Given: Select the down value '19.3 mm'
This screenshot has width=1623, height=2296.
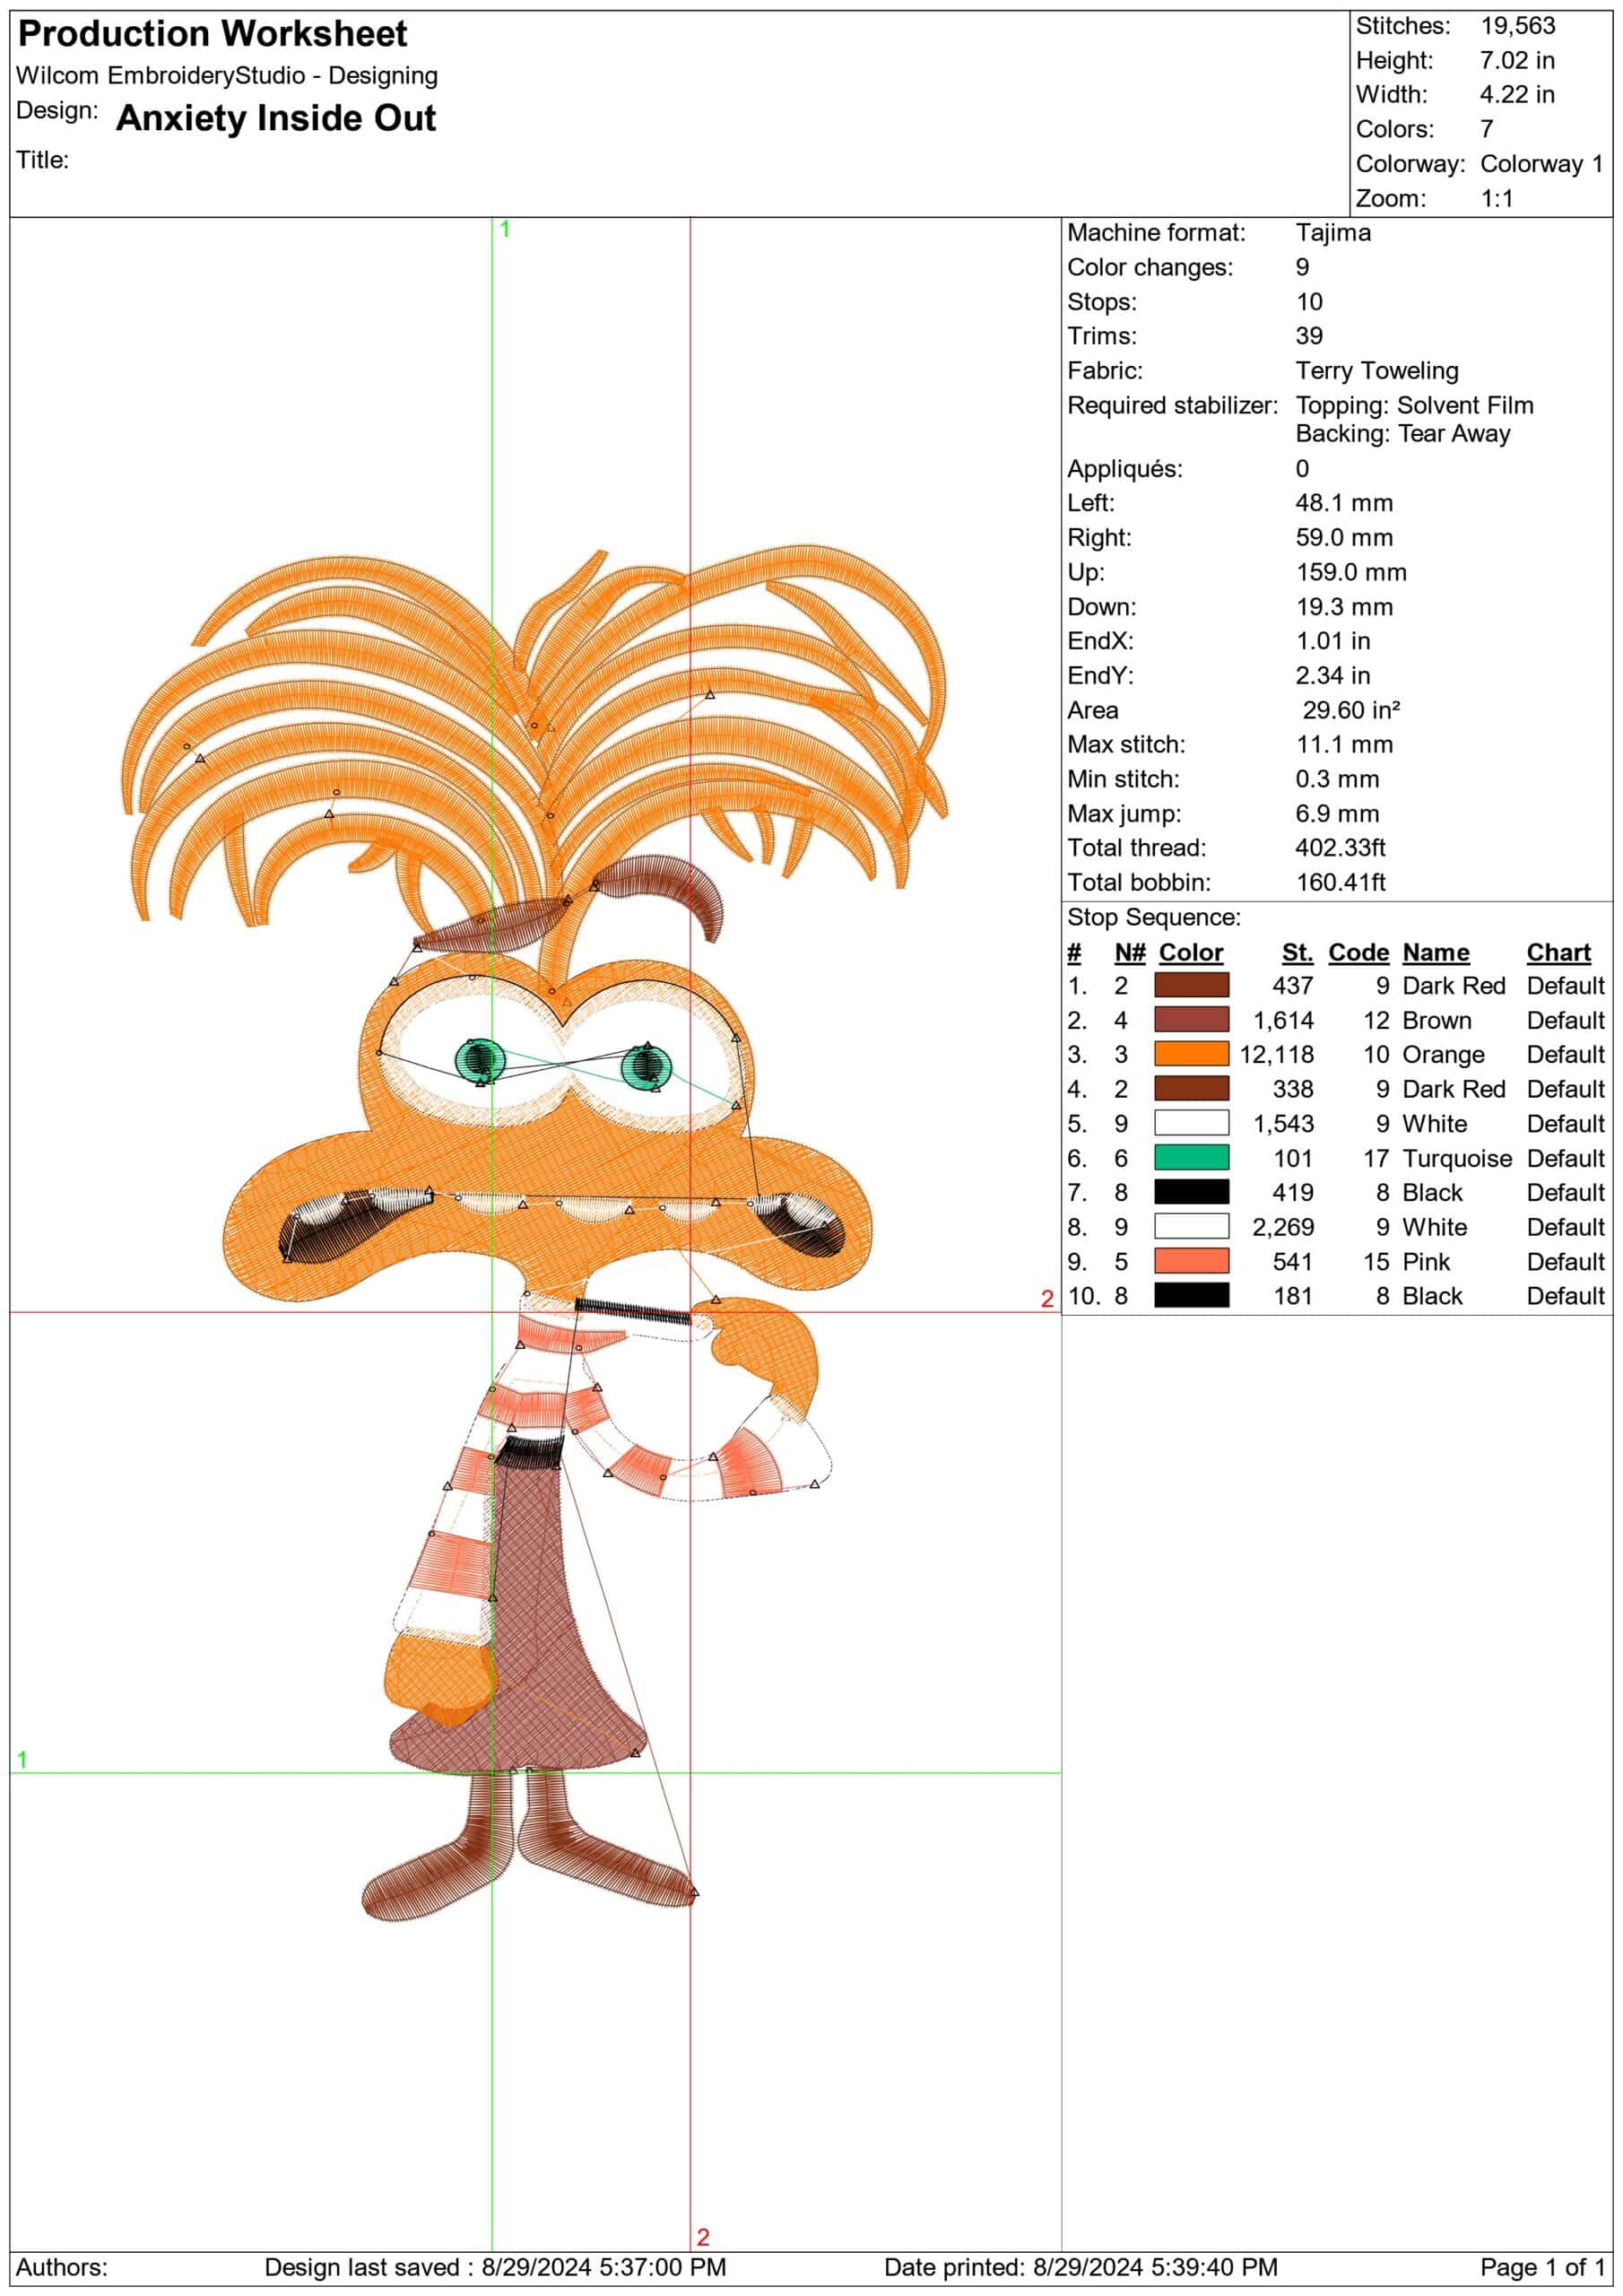Looking at the screenshot, I should point(1344,606).
